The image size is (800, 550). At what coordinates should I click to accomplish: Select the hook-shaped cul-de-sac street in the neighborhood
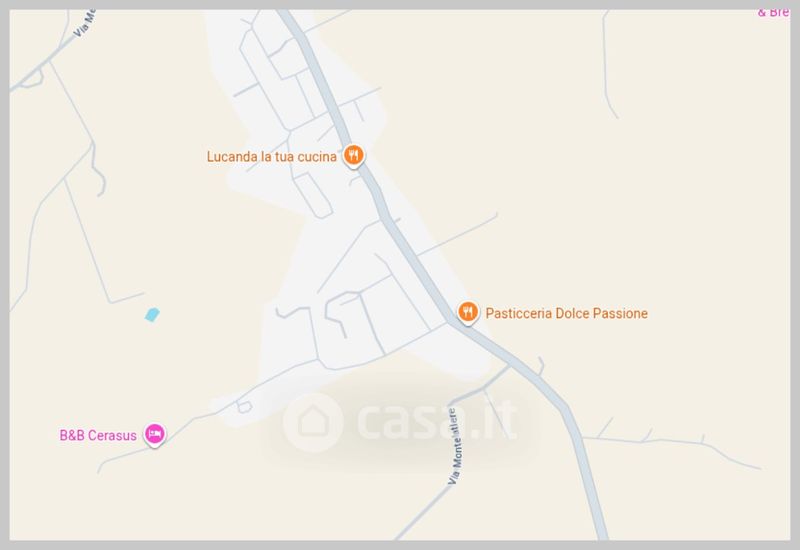[x=336, y=312]
